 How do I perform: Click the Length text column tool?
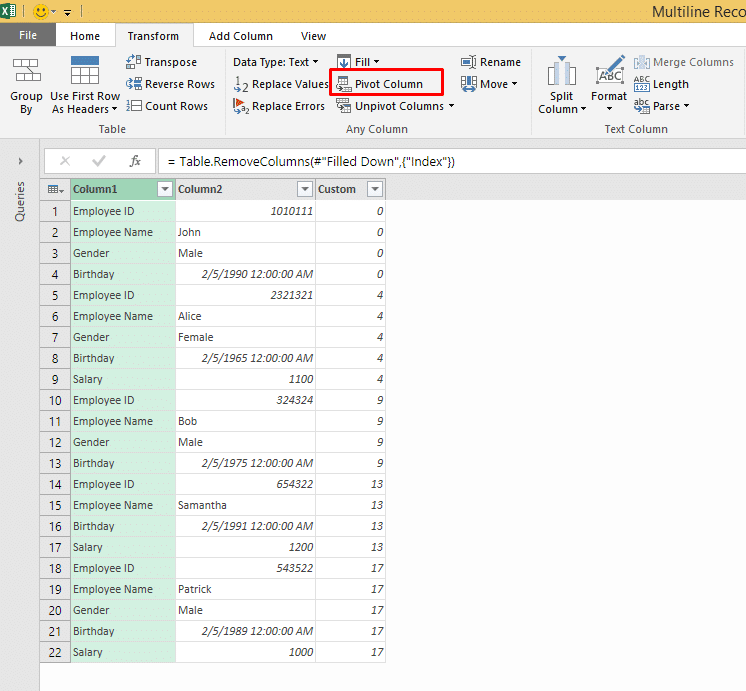coord(661,84)
